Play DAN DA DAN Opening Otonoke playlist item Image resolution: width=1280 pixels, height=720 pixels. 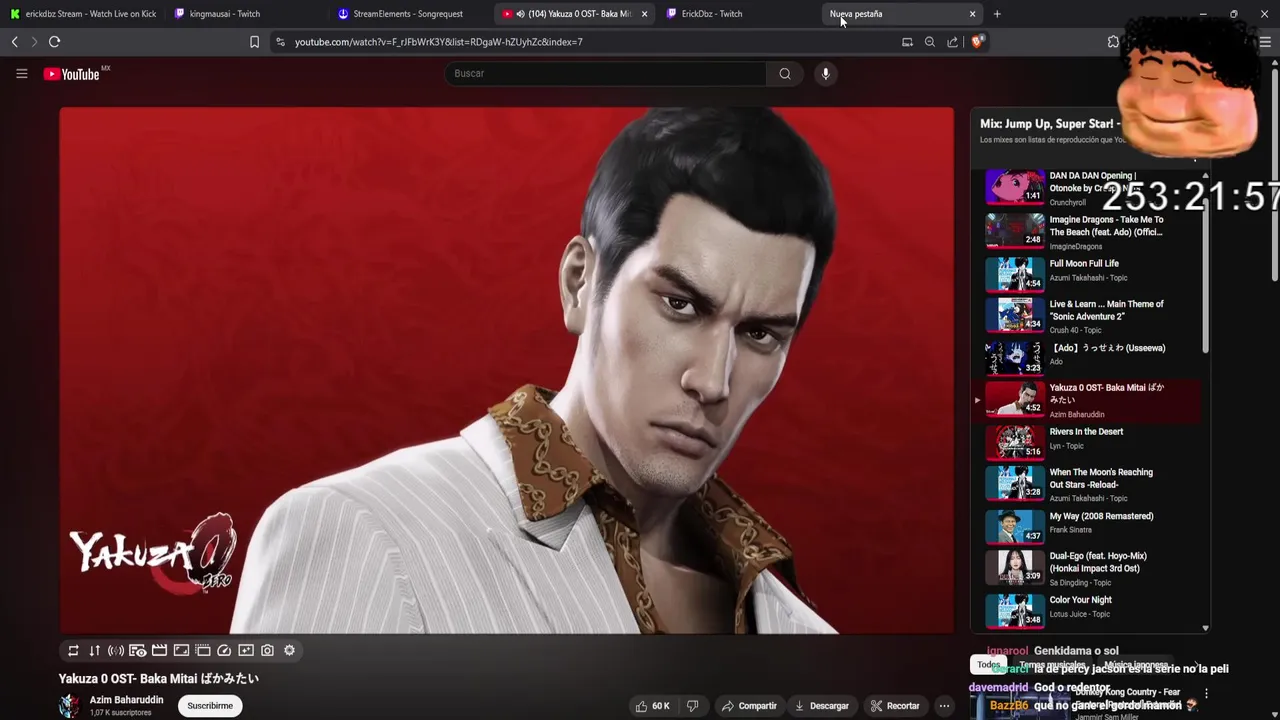pos(1088,188)
